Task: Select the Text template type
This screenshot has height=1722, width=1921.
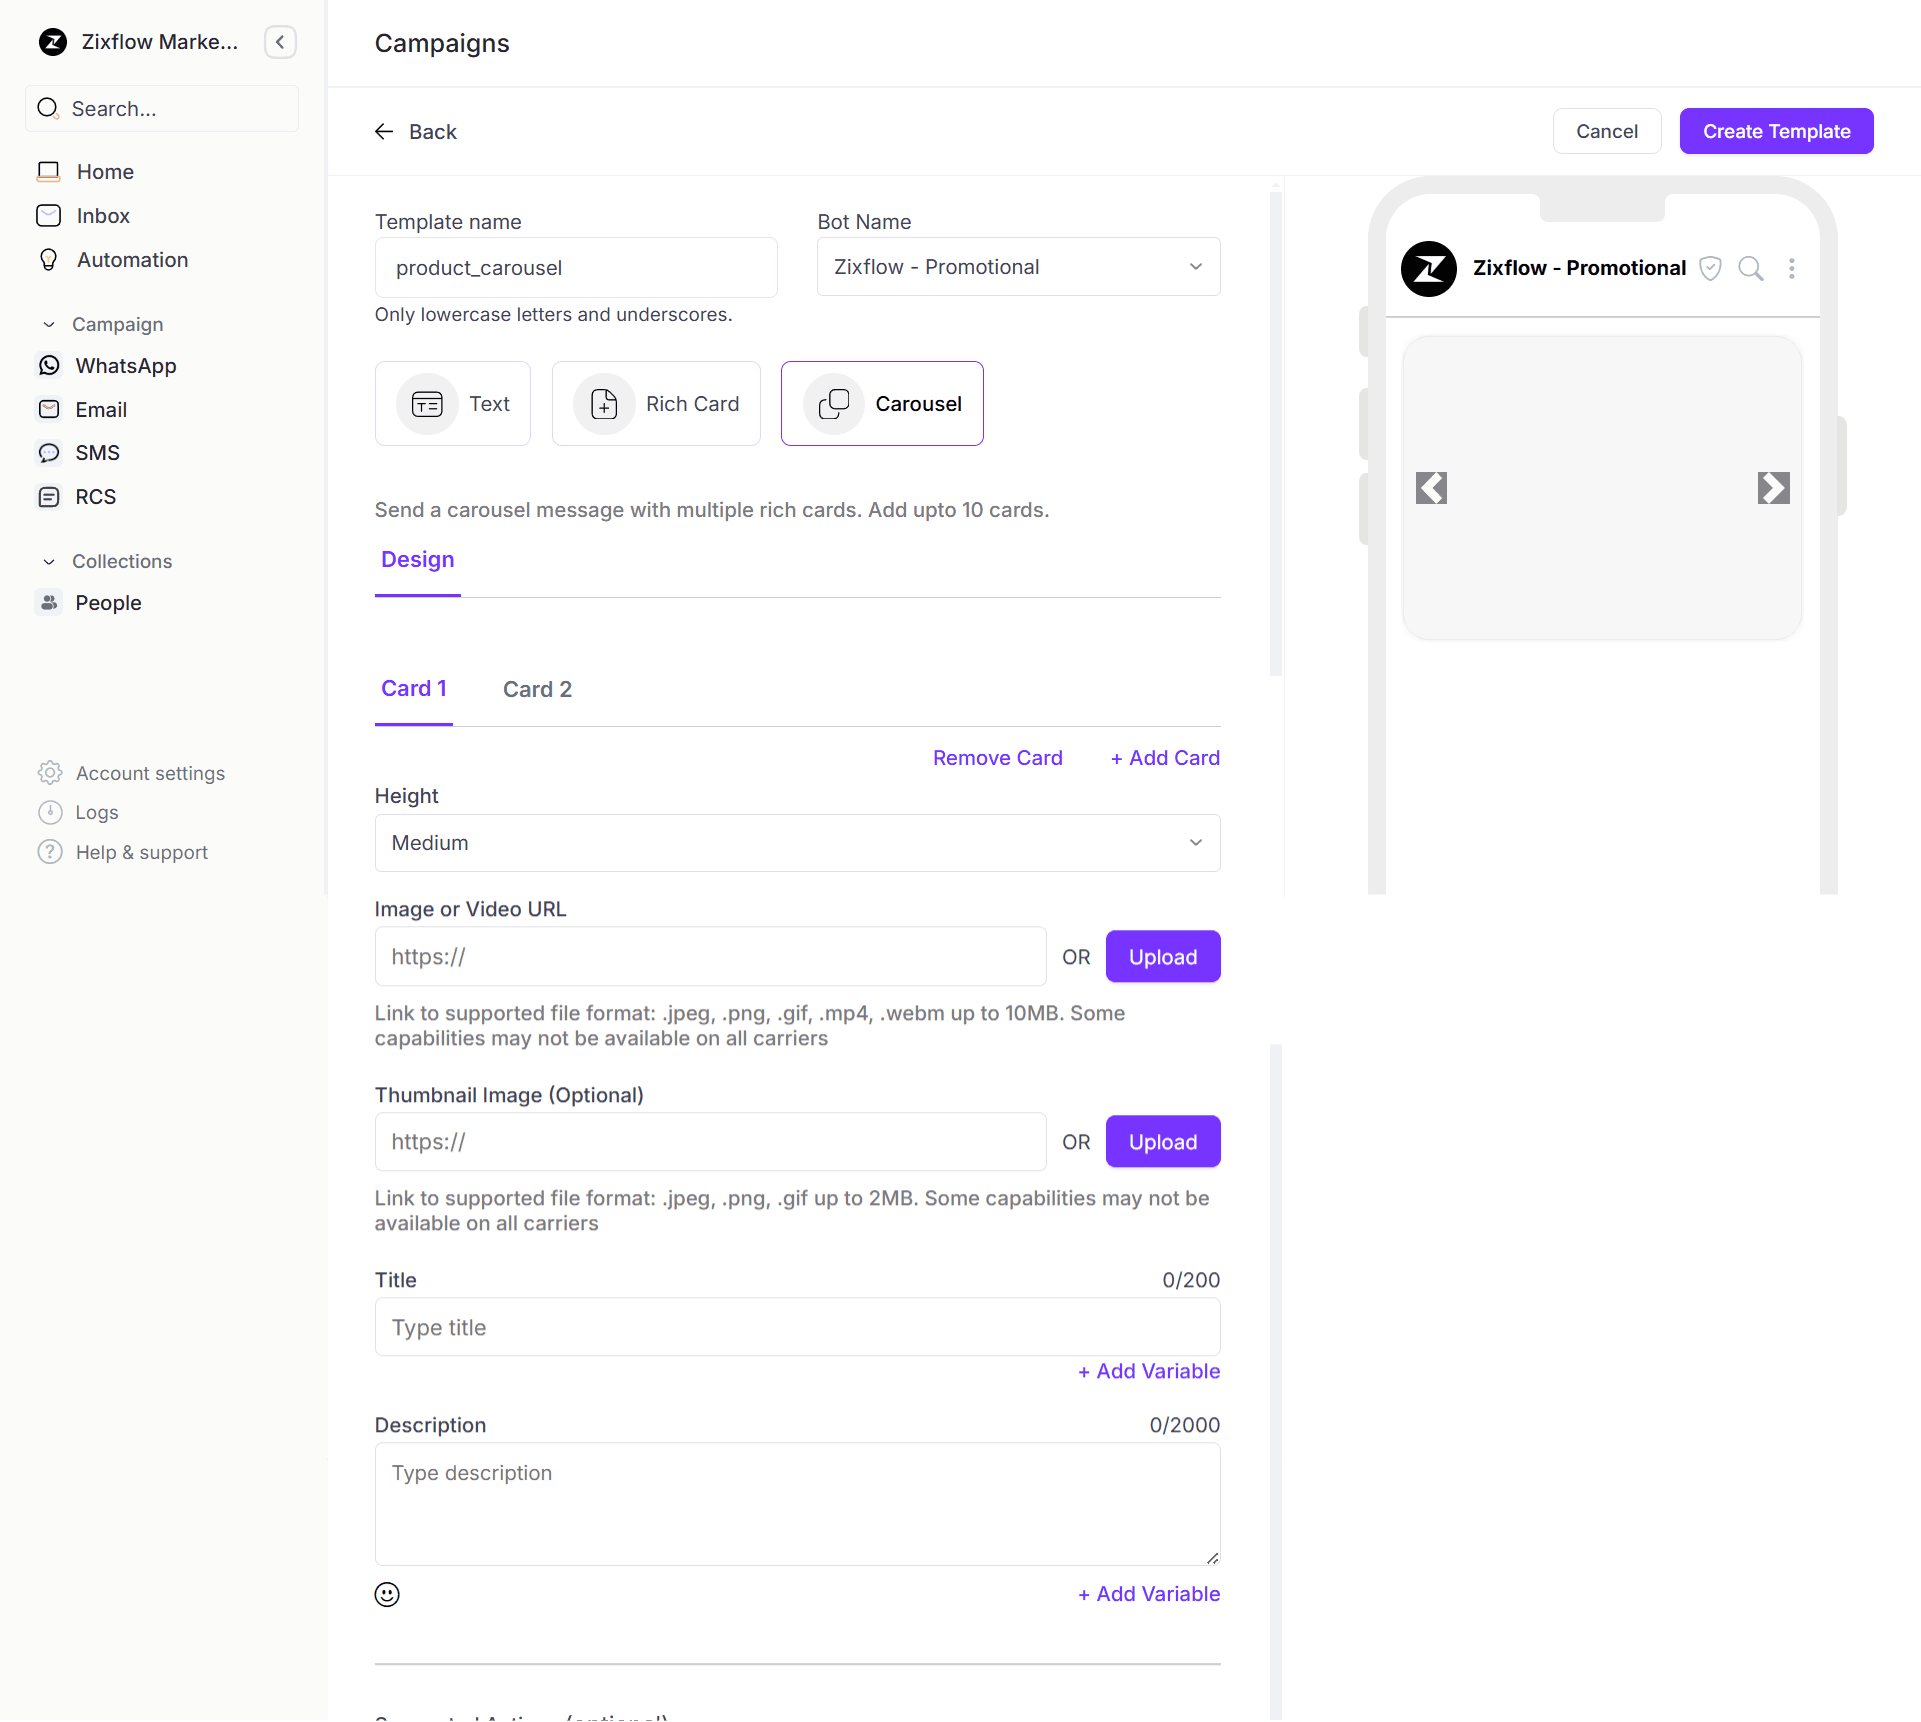Action: pos(453,404)
